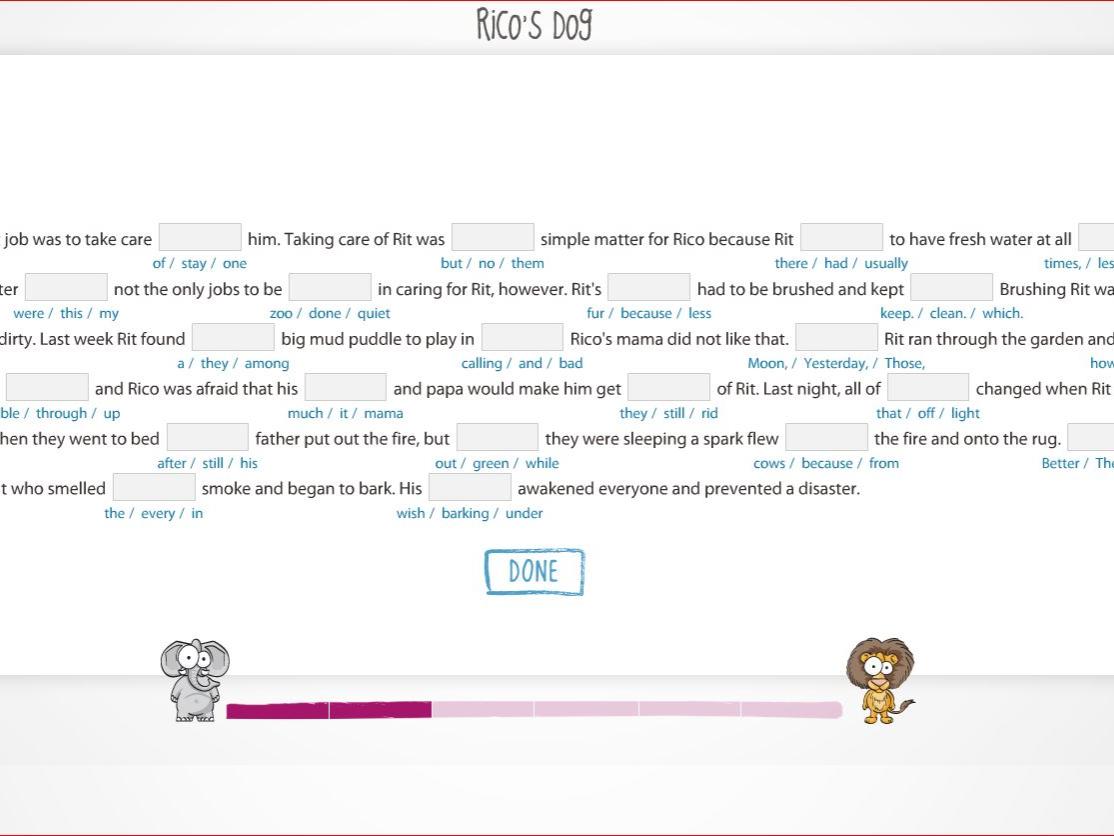
Task: Click the blank before "father put out the fire"
Action: (x=207, y=438)
